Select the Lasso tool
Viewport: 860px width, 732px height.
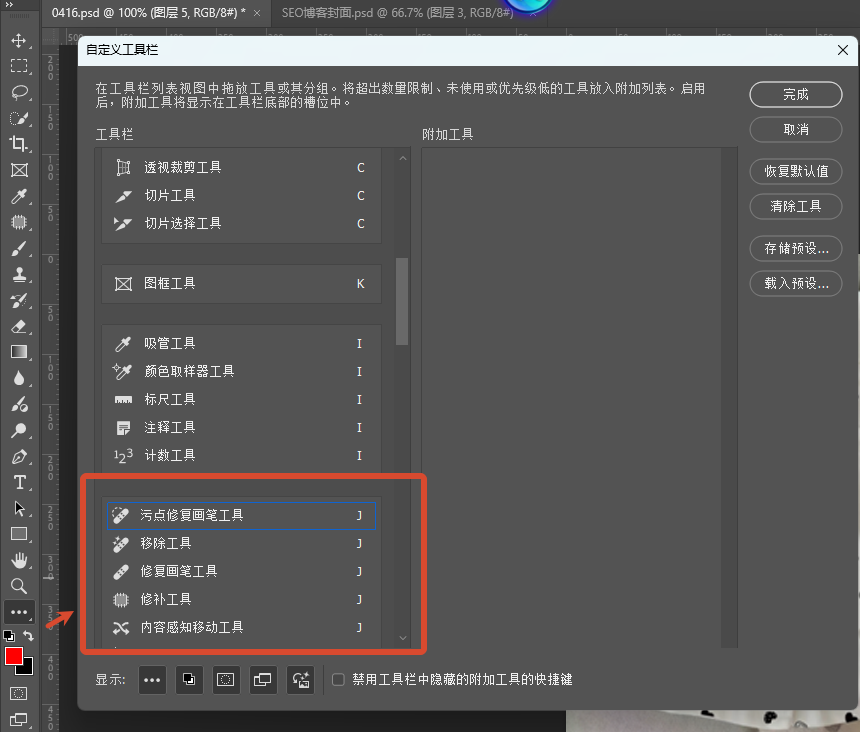18,93
